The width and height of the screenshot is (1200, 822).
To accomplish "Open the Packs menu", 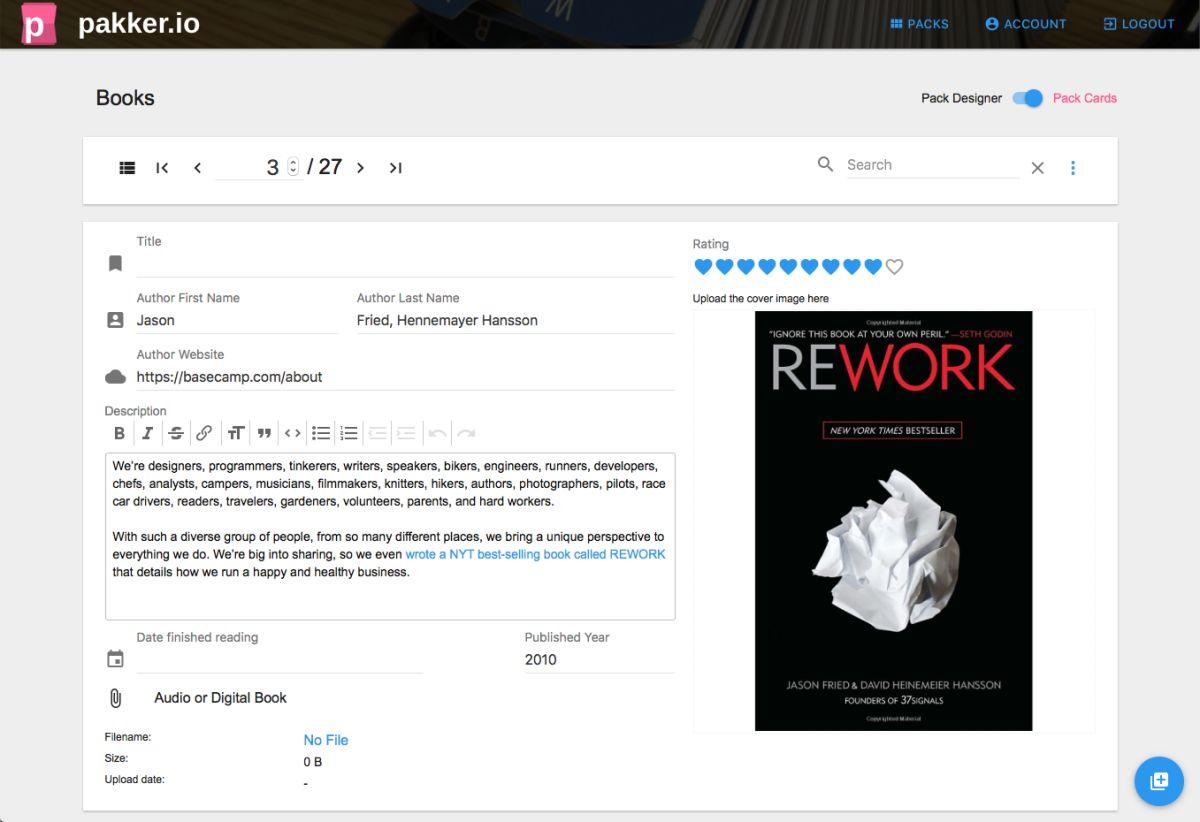I will point(919,24).
